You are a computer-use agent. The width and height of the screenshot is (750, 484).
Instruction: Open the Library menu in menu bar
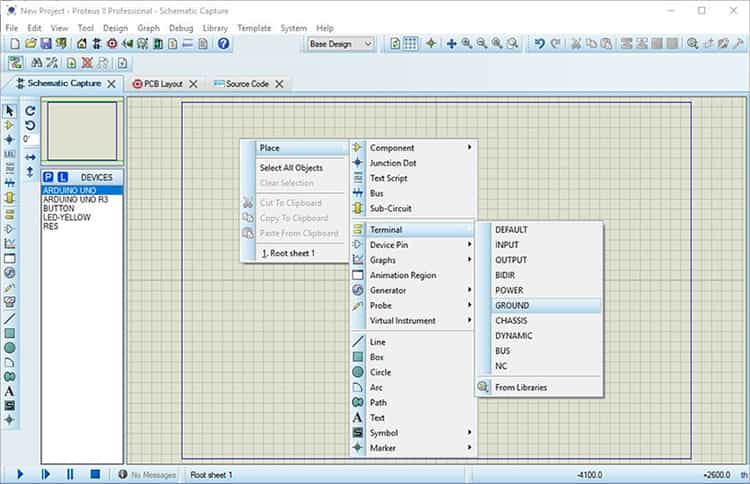(x=215, y=28)
